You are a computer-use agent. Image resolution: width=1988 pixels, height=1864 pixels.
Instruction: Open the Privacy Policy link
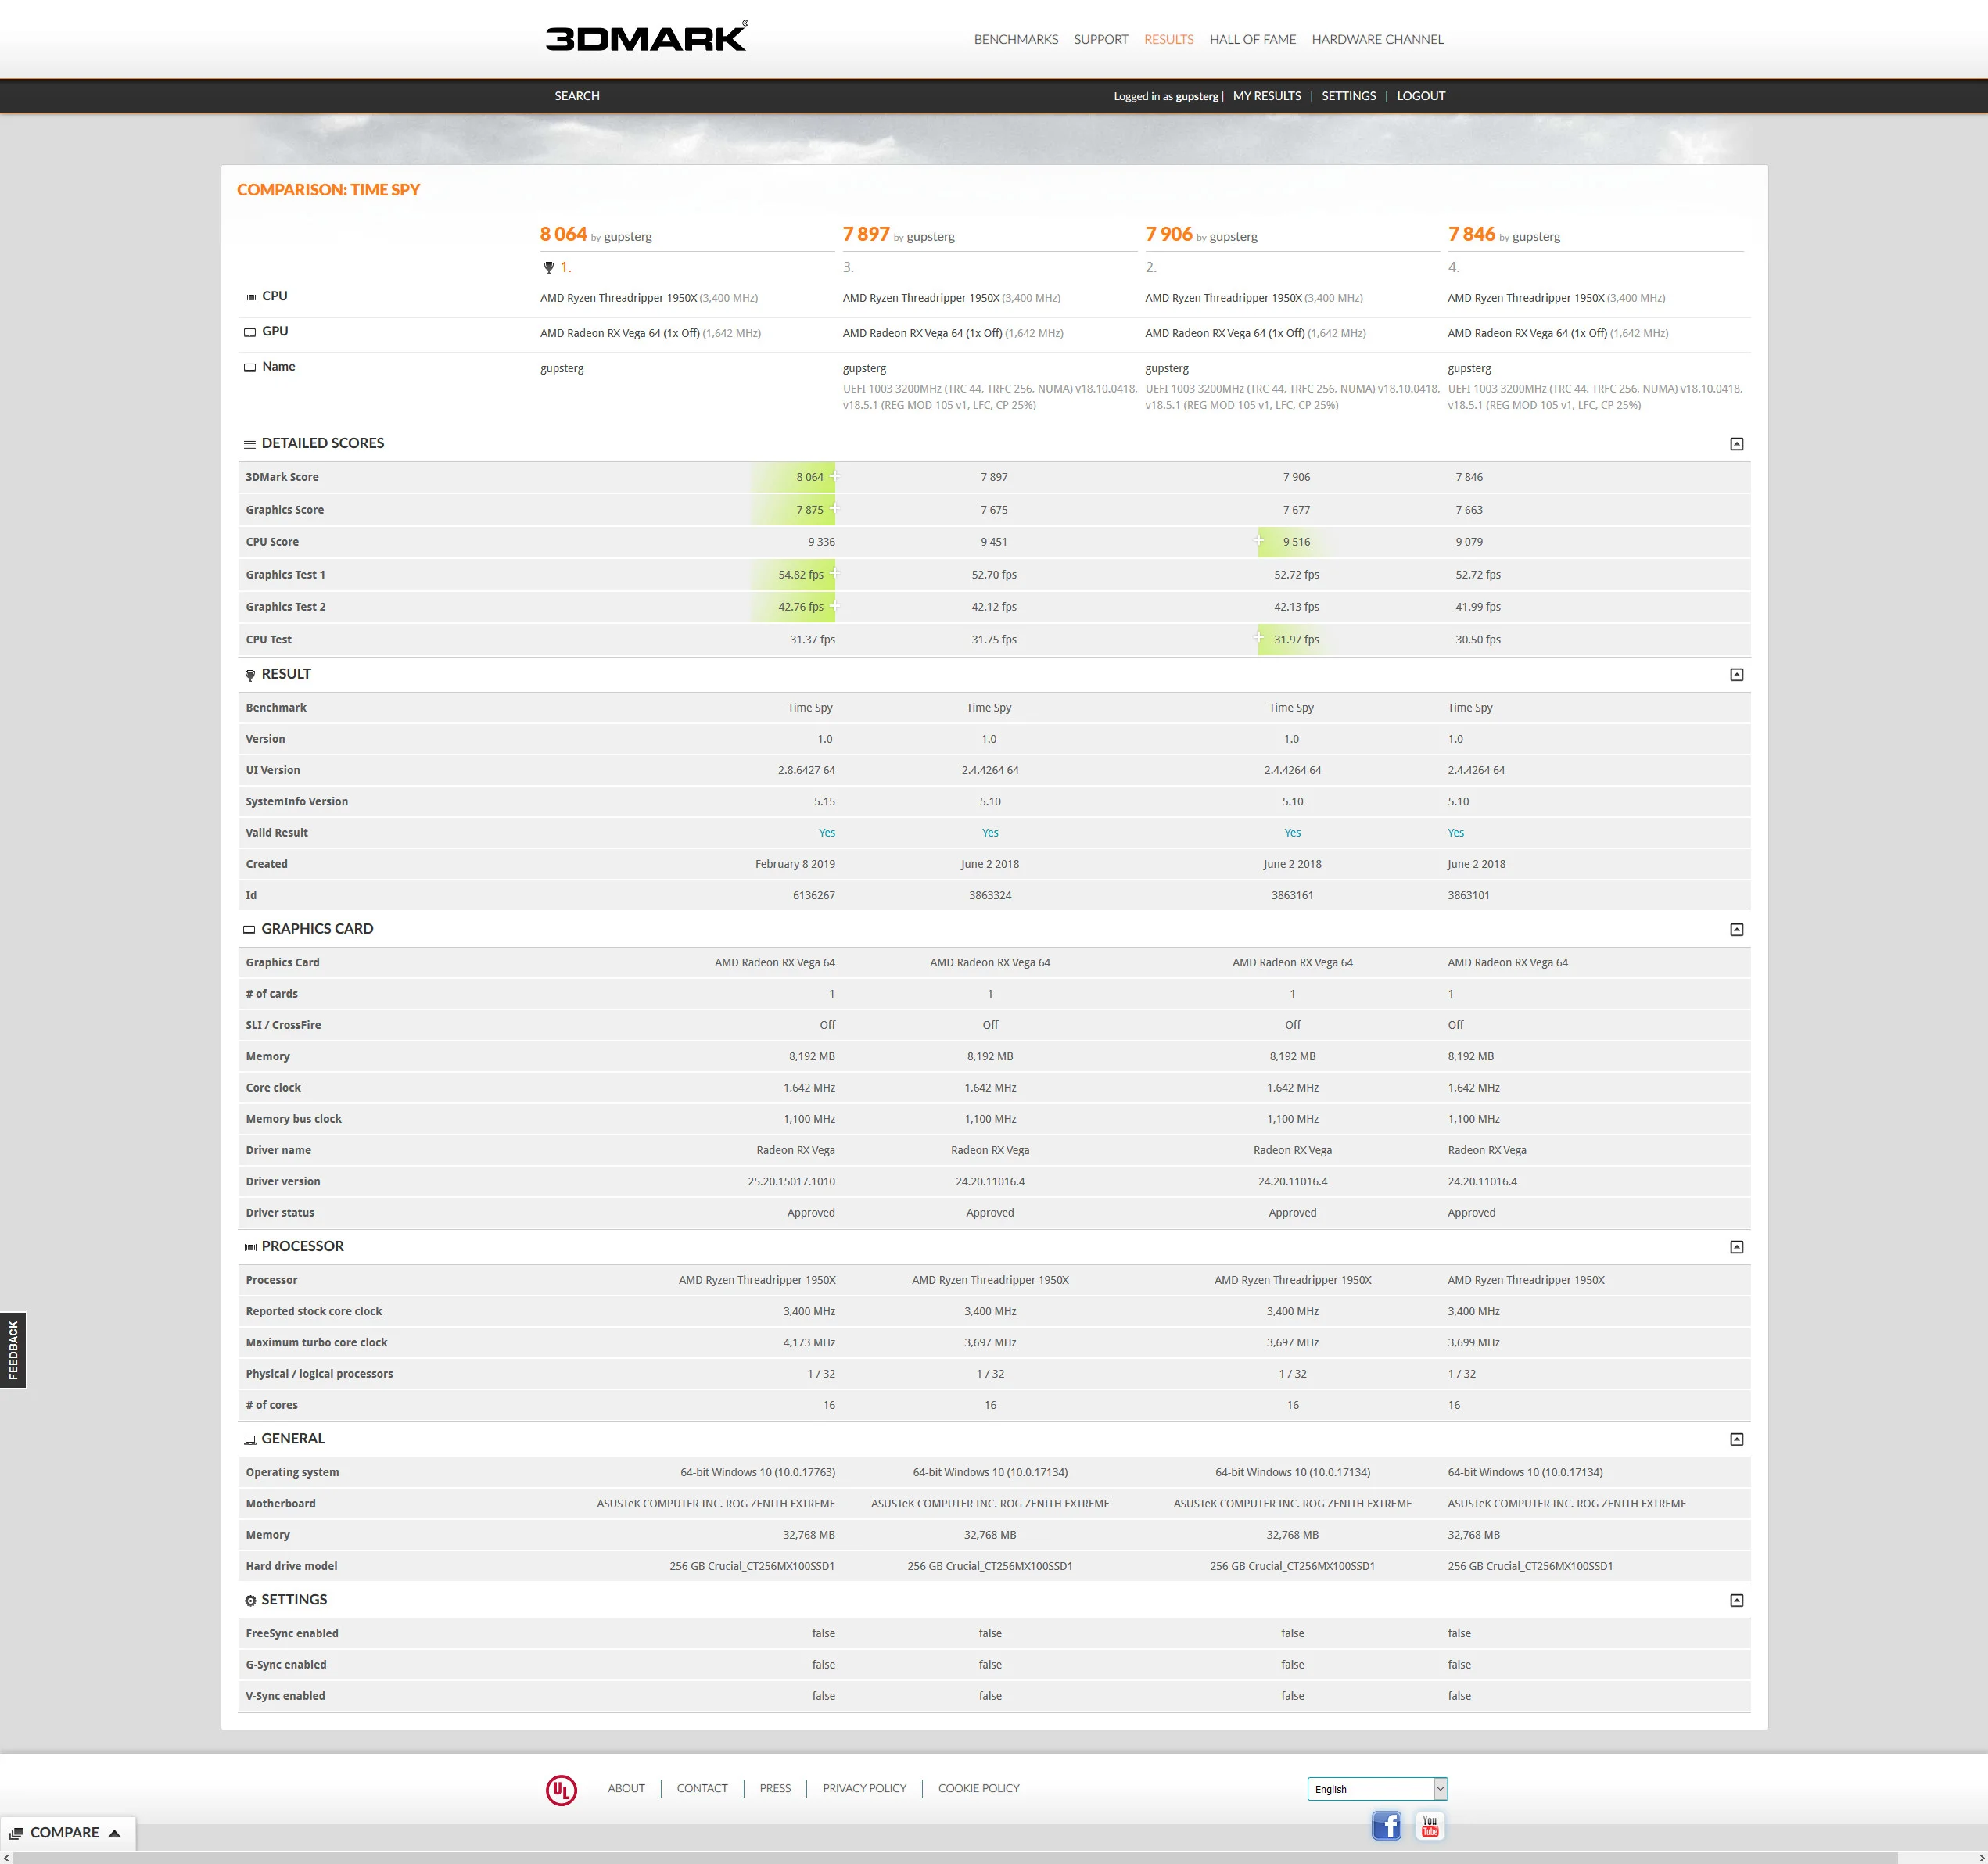coord(864,1788)
